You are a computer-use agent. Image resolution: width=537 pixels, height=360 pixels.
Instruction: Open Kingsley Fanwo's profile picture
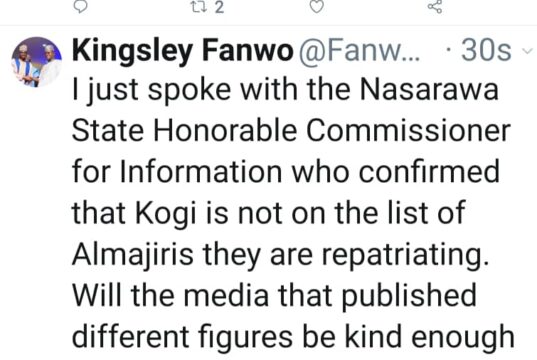[37, 62]
